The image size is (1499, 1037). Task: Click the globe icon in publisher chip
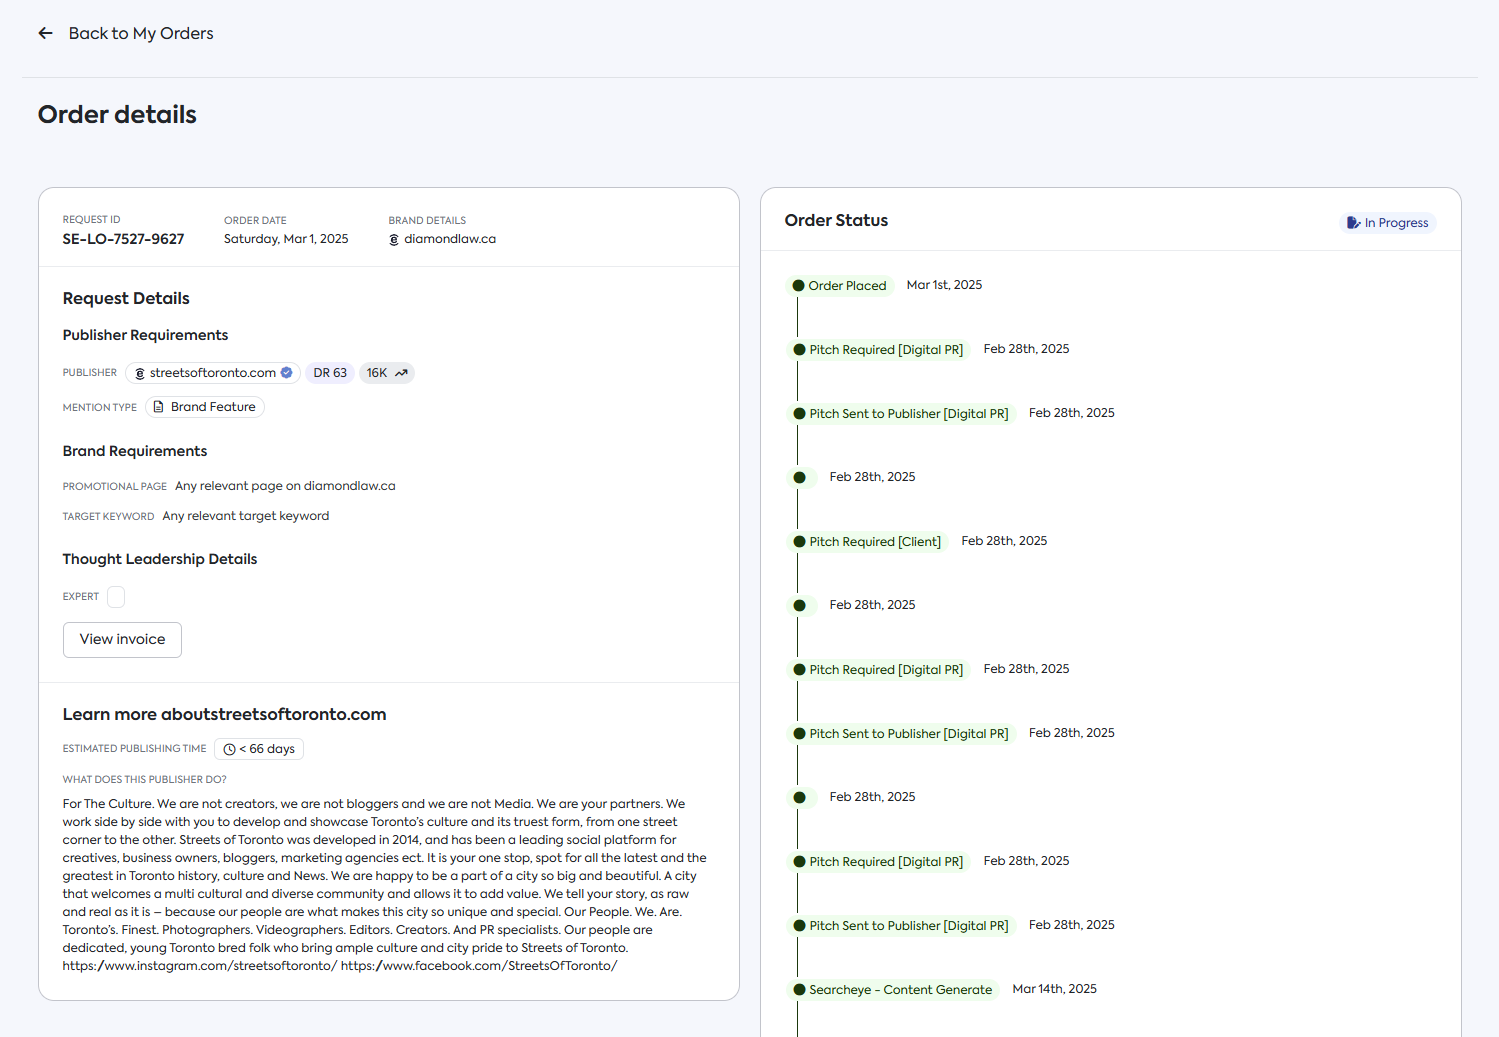coord(140,373)
